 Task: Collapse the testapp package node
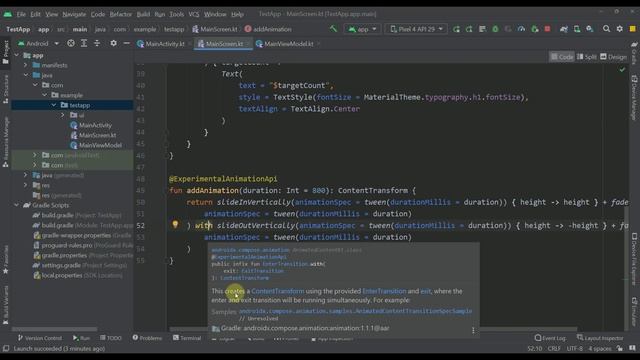pyautogui.click(x=53, y=105)
